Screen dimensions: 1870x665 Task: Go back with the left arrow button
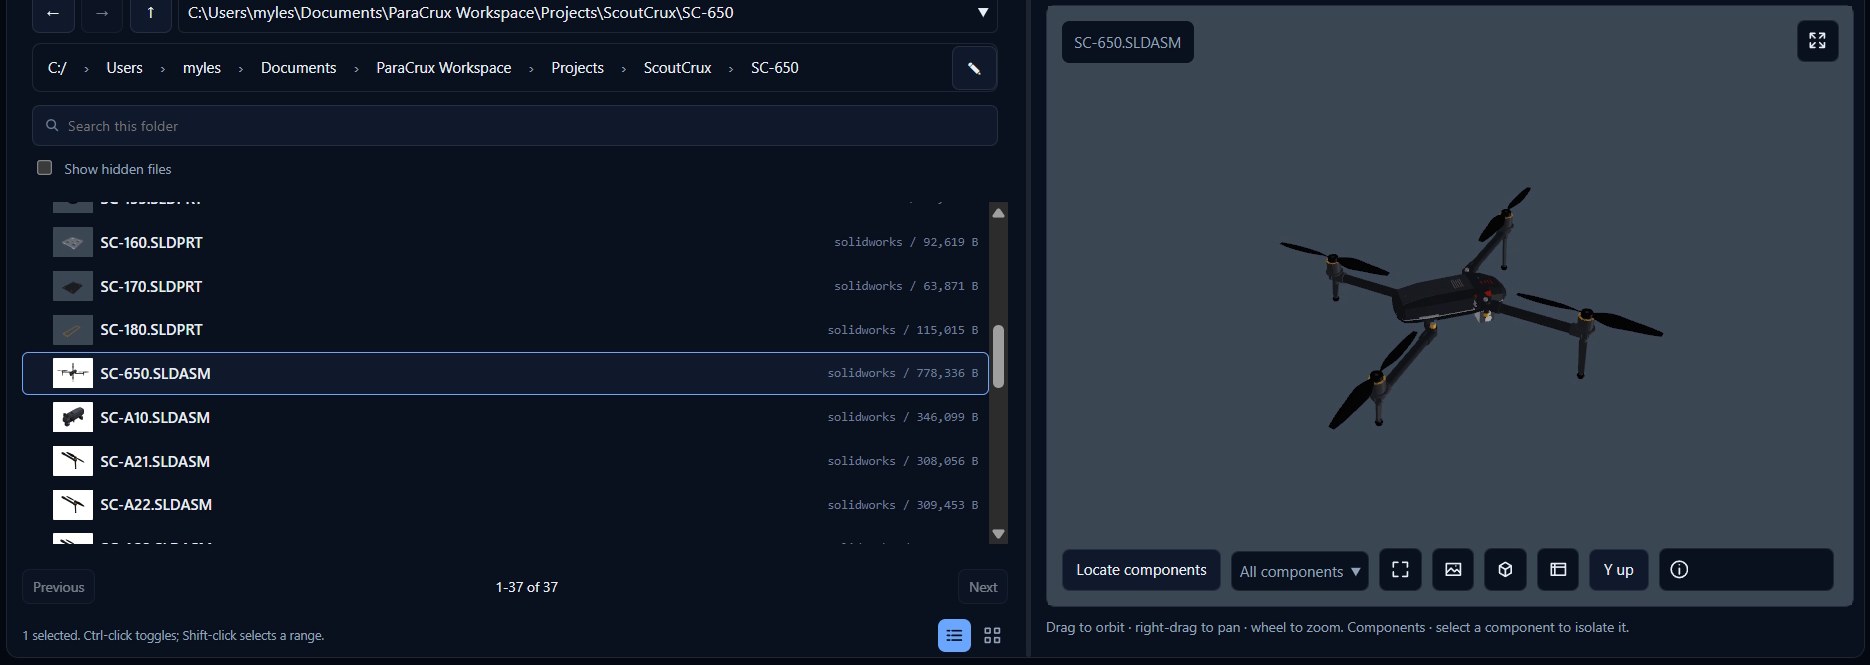click(53, 13)
